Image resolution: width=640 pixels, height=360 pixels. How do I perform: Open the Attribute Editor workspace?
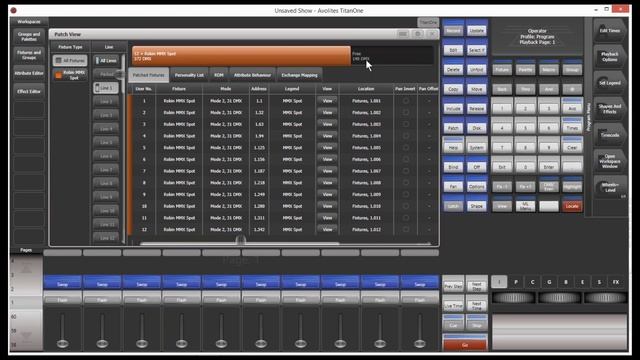(x=29, y=73)
